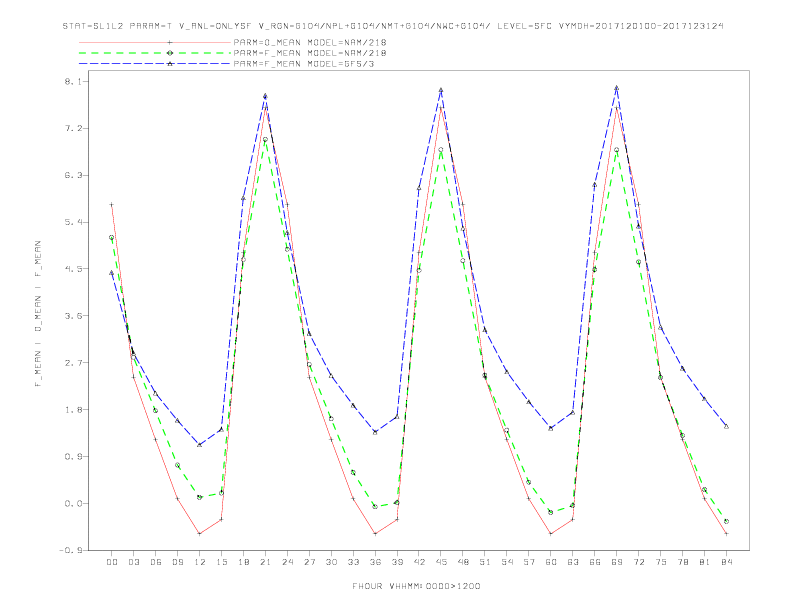
Task: Click x-axis tick label 54
Action: (507, 562)
